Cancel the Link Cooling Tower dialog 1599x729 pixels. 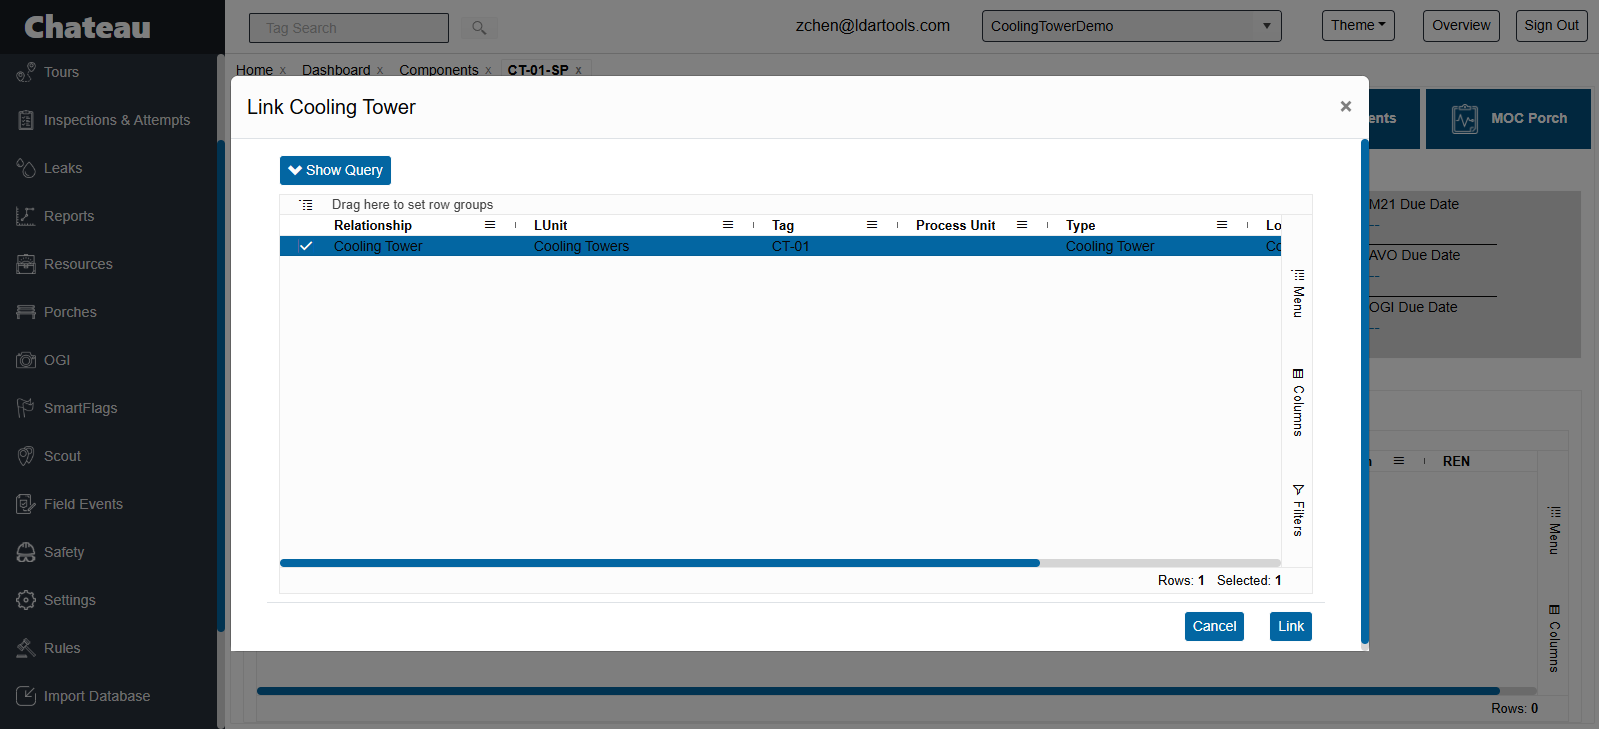[x=1214, y=626]
